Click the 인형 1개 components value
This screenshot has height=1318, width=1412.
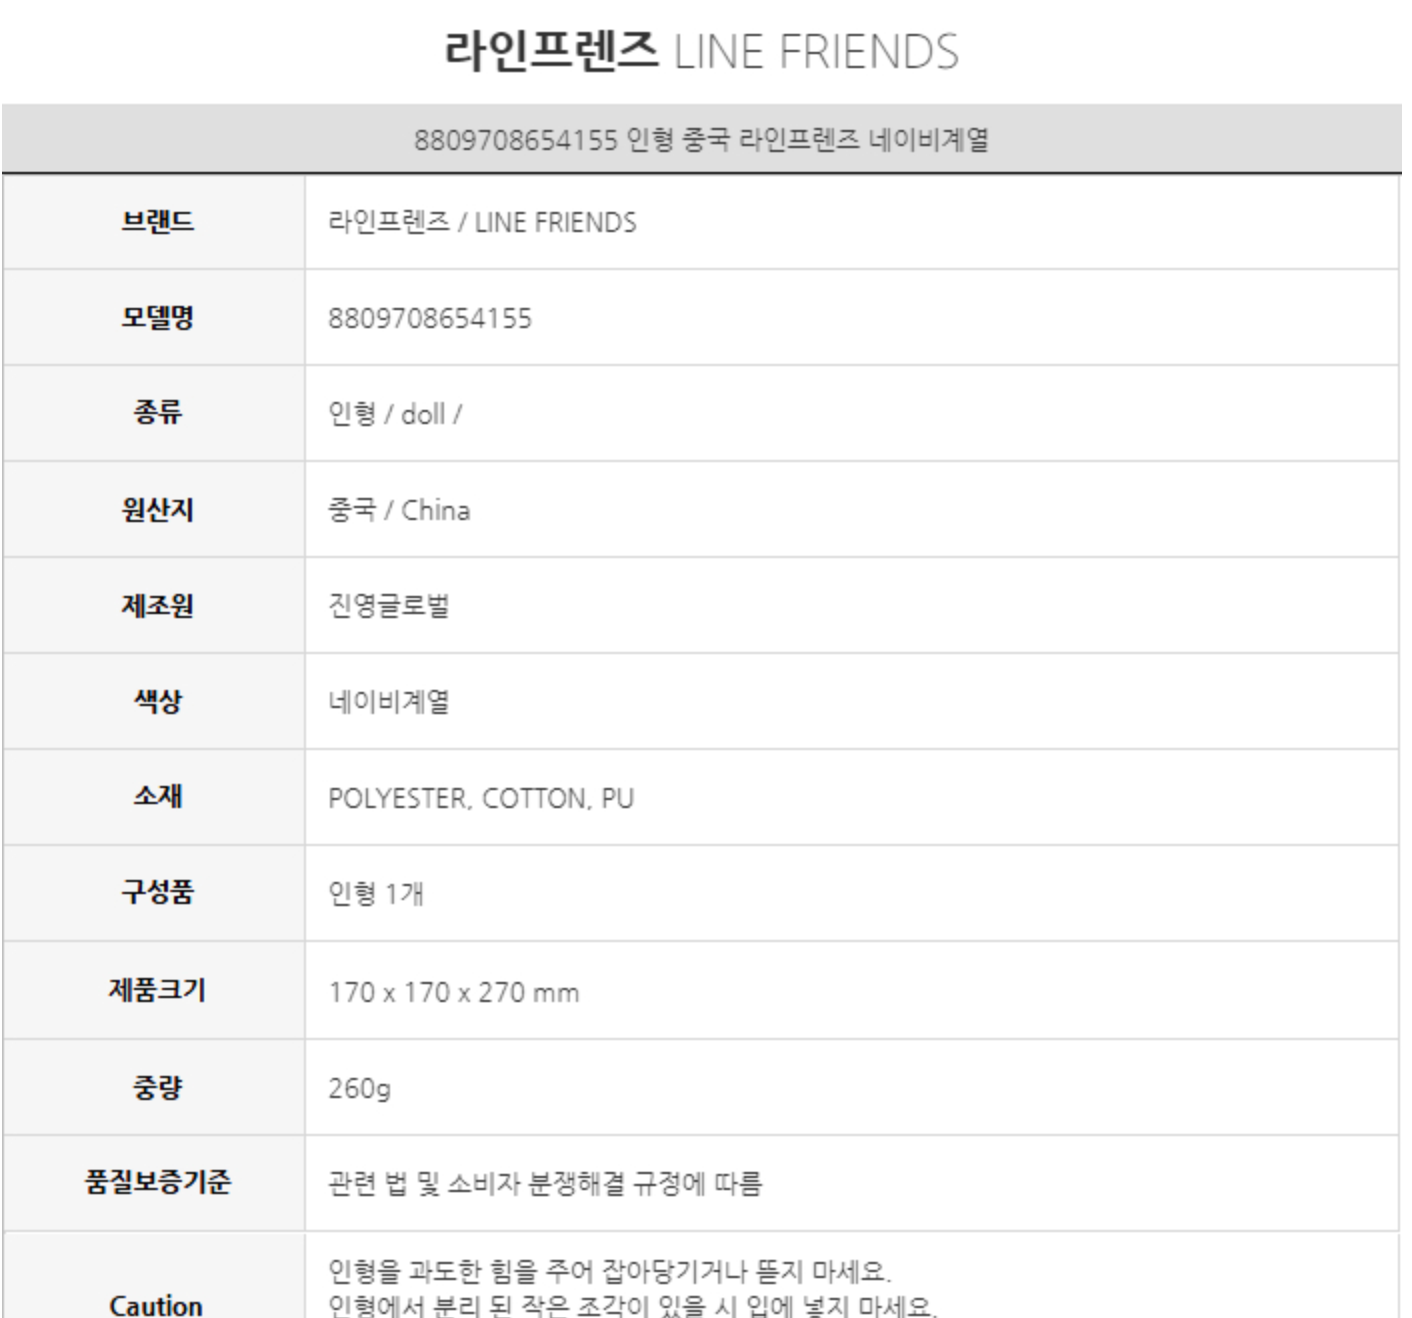pyautogui.click(x=376, y=893)
